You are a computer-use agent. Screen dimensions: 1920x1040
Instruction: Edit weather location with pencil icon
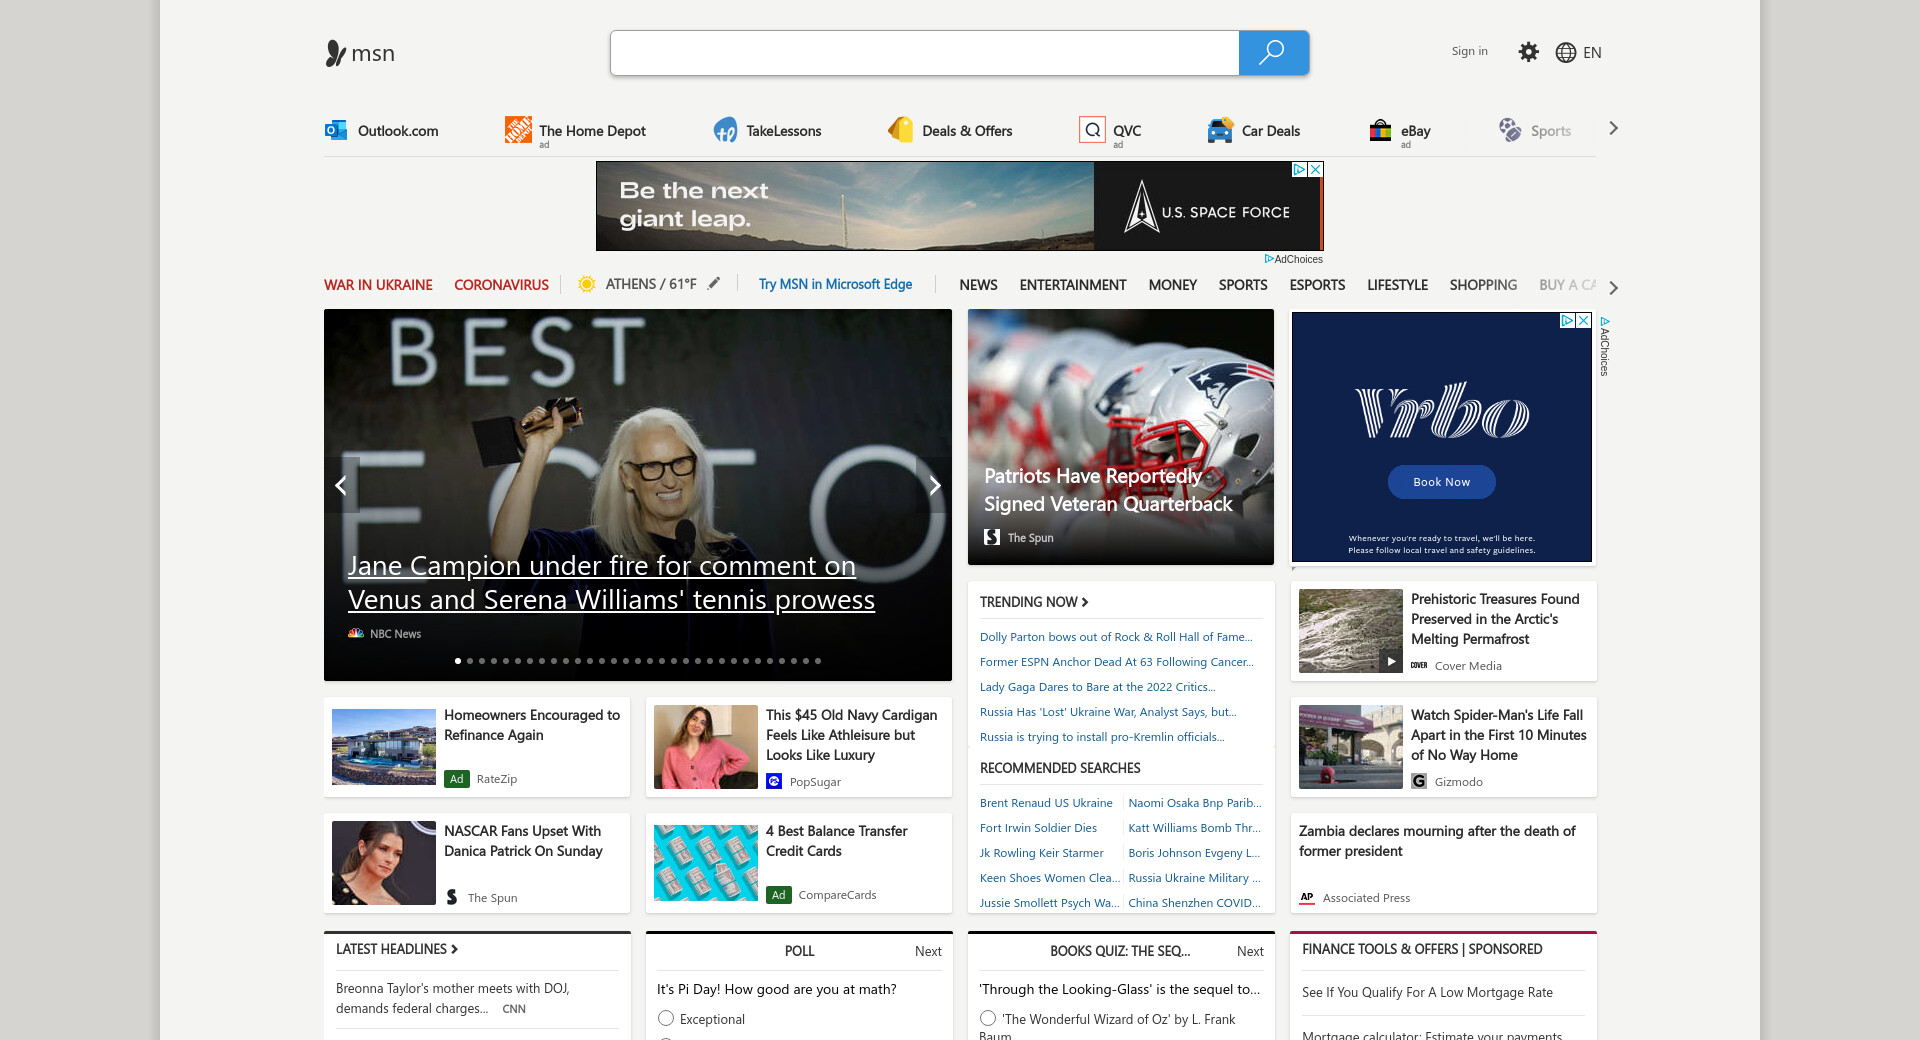[x=714, y=284]
